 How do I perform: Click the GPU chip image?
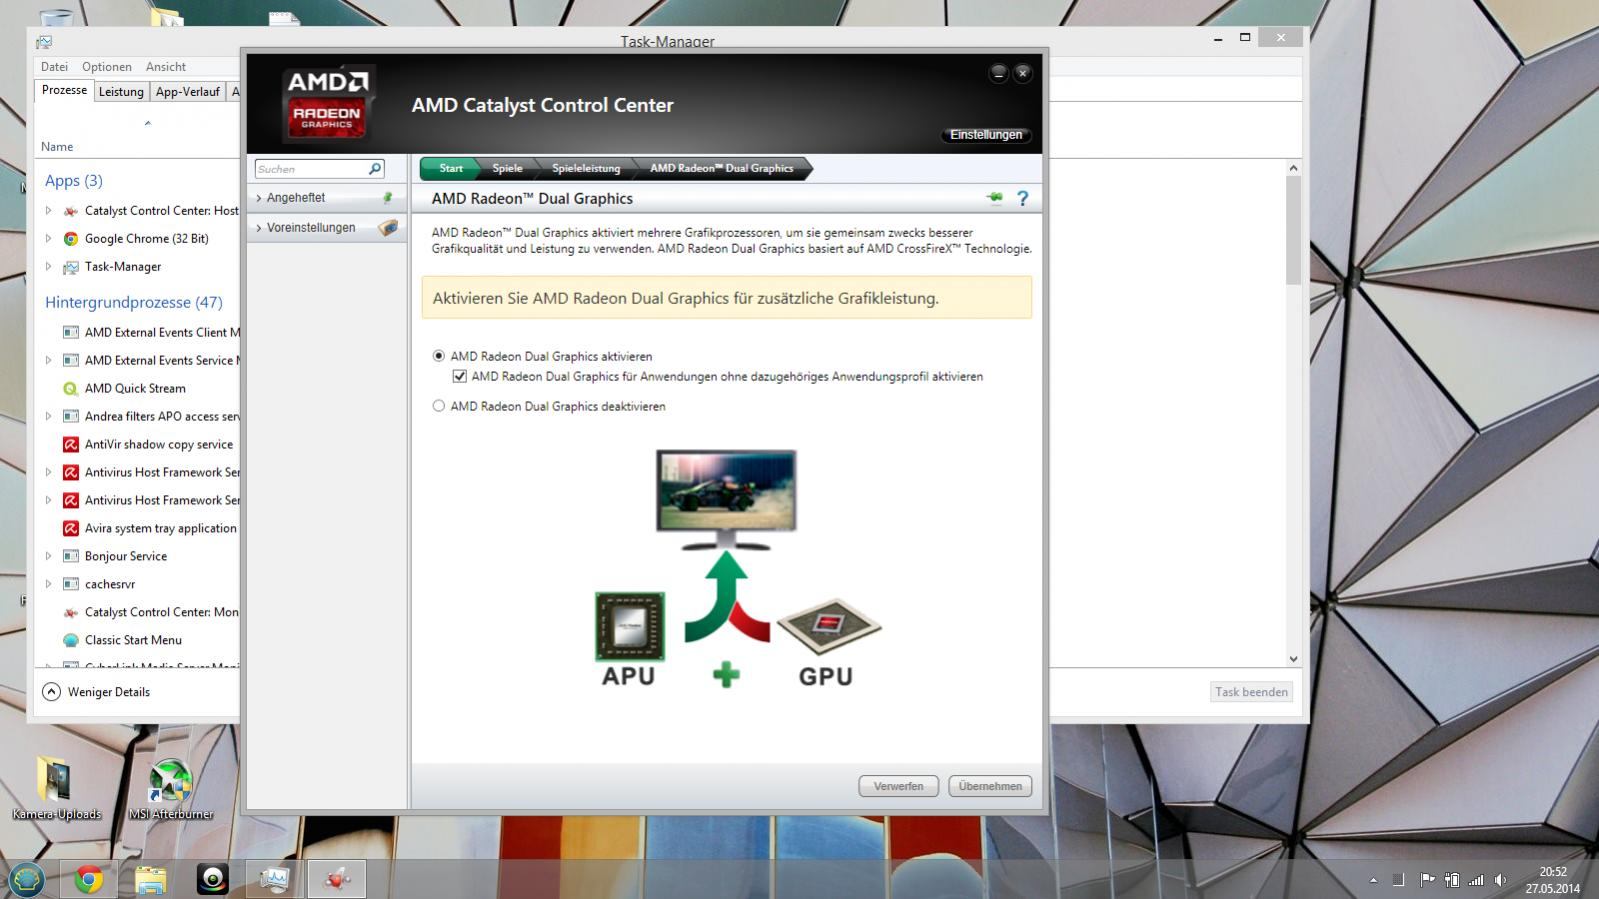(829, 626)
